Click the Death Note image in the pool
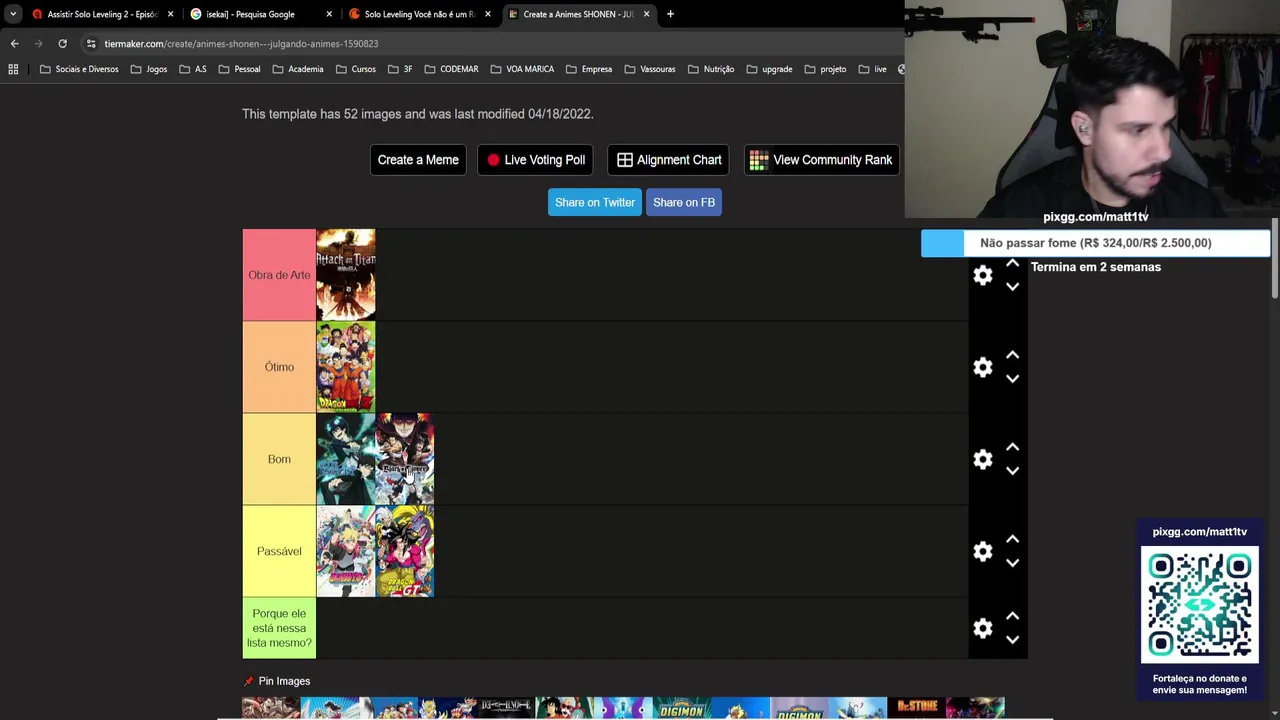 click(505, 708)
